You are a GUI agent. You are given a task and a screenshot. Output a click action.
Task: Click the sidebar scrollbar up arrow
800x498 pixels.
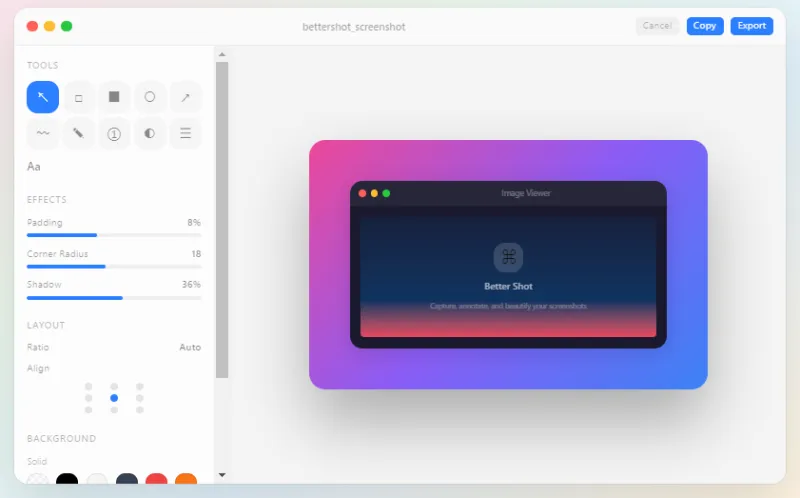pos(222,54)
